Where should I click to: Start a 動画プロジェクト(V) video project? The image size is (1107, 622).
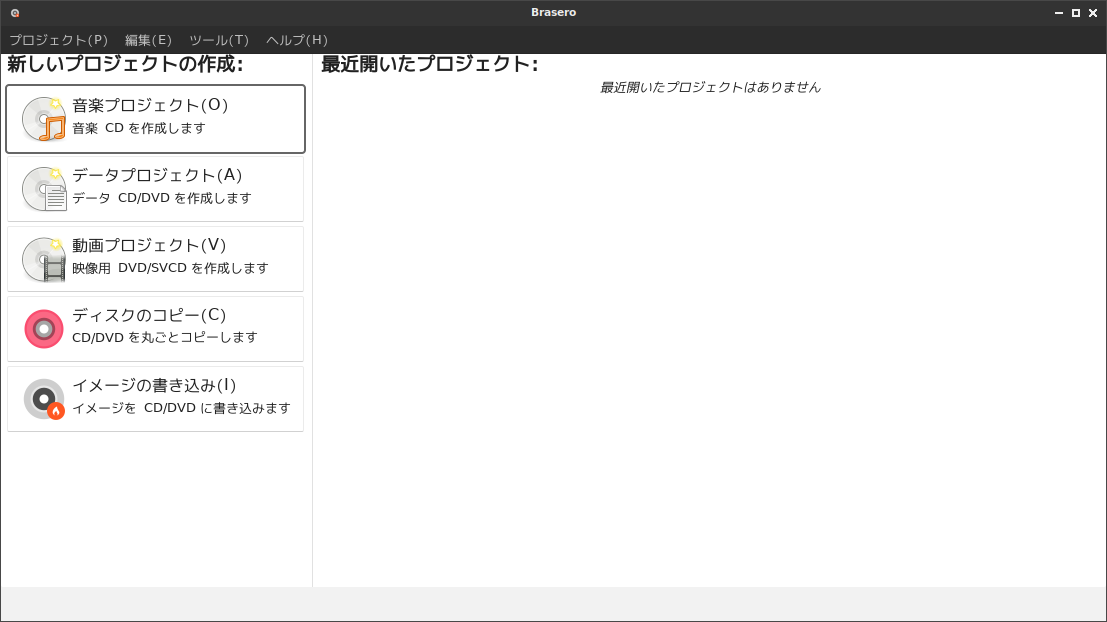[x=155, y=259]
